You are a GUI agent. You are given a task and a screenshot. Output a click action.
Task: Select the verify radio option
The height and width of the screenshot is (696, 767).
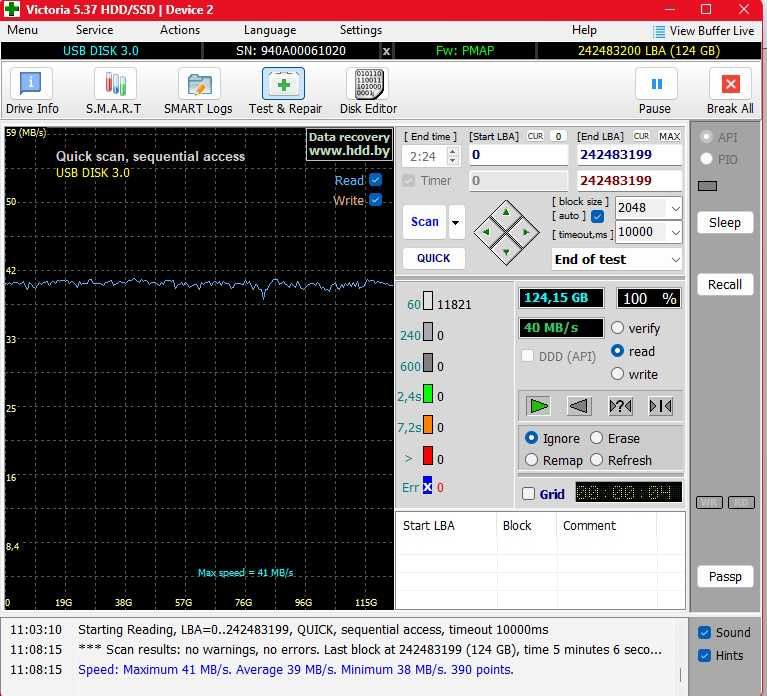pos(617,328)
